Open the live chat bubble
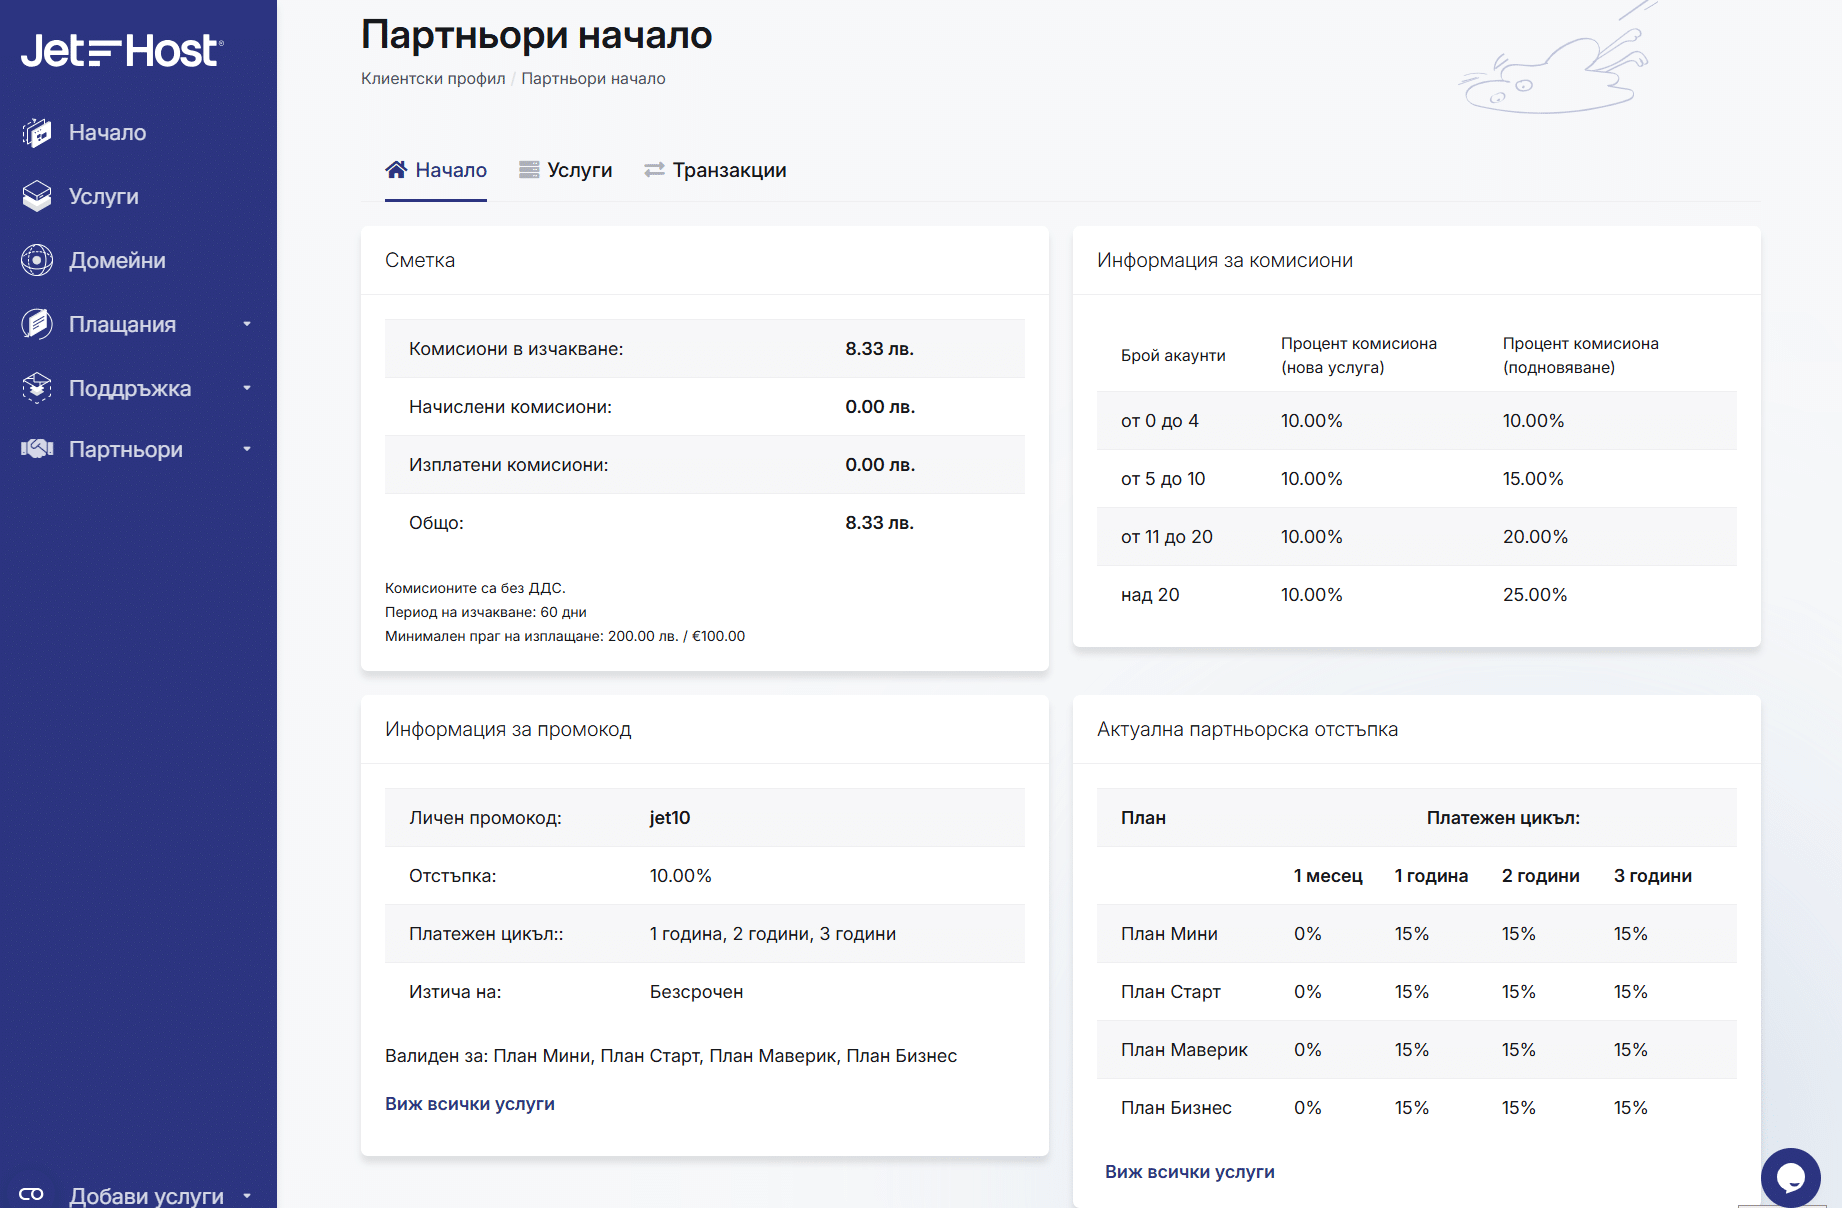The width and height of the screenshot is (1842, 1208). (1790, 1177)
